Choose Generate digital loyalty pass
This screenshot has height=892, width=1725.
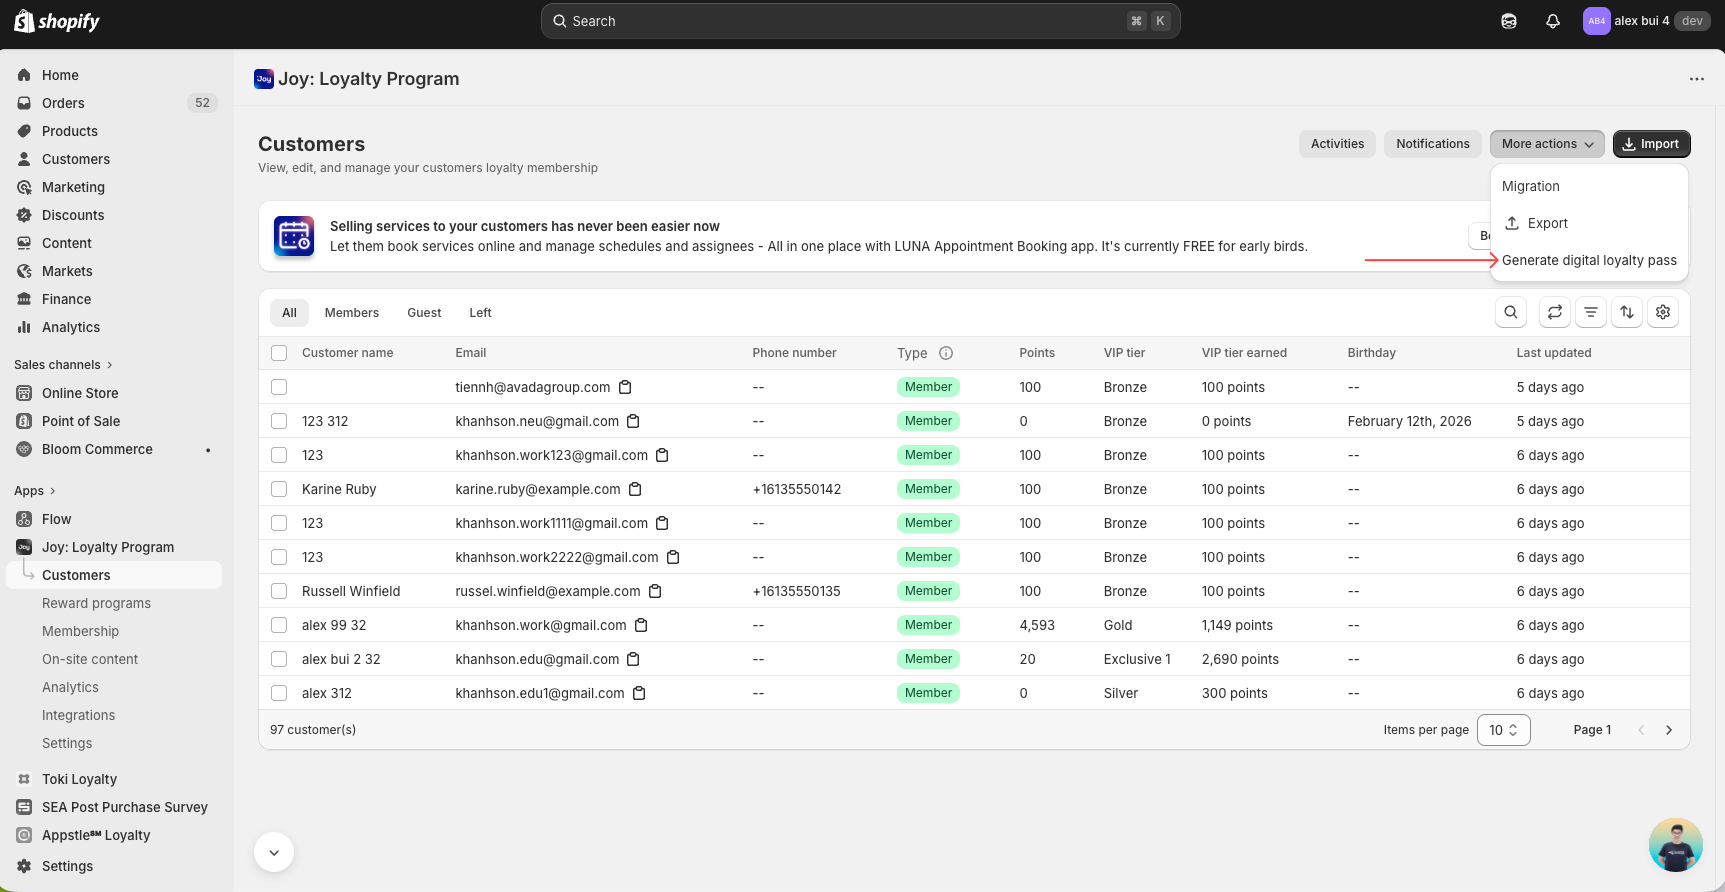(1588, 260)
